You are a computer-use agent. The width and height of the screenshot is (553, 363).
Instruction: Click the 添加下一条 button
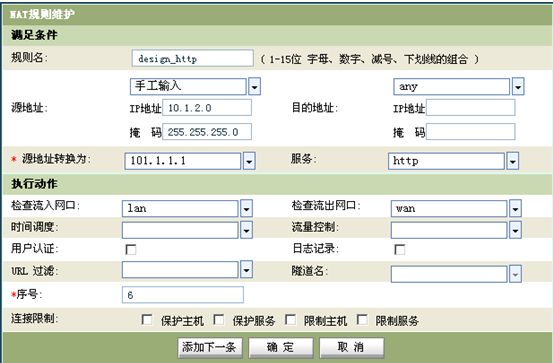[x=210, y=347]
